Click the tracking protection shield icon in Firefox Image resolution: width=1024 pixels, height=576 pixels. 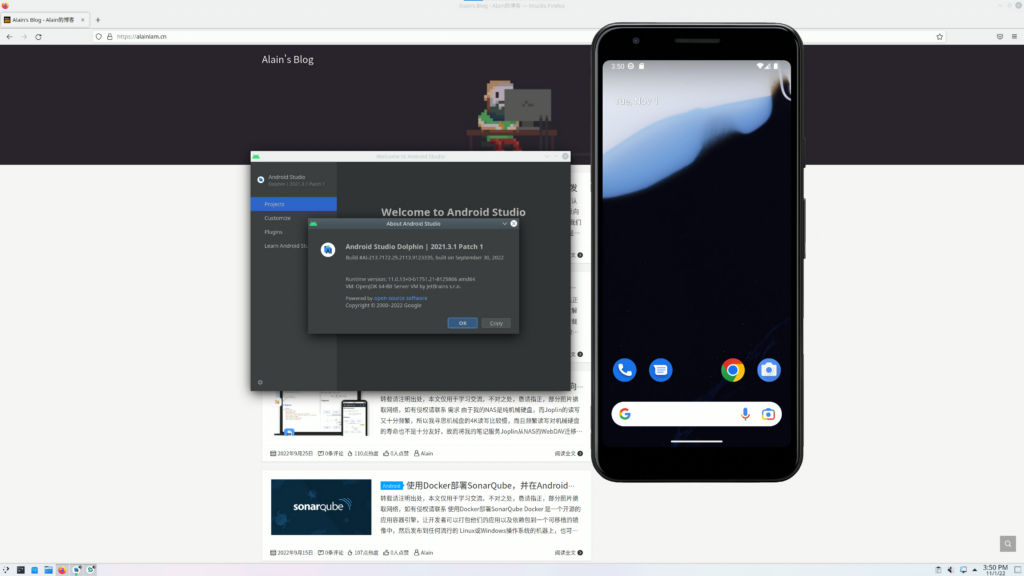point(99,37)
